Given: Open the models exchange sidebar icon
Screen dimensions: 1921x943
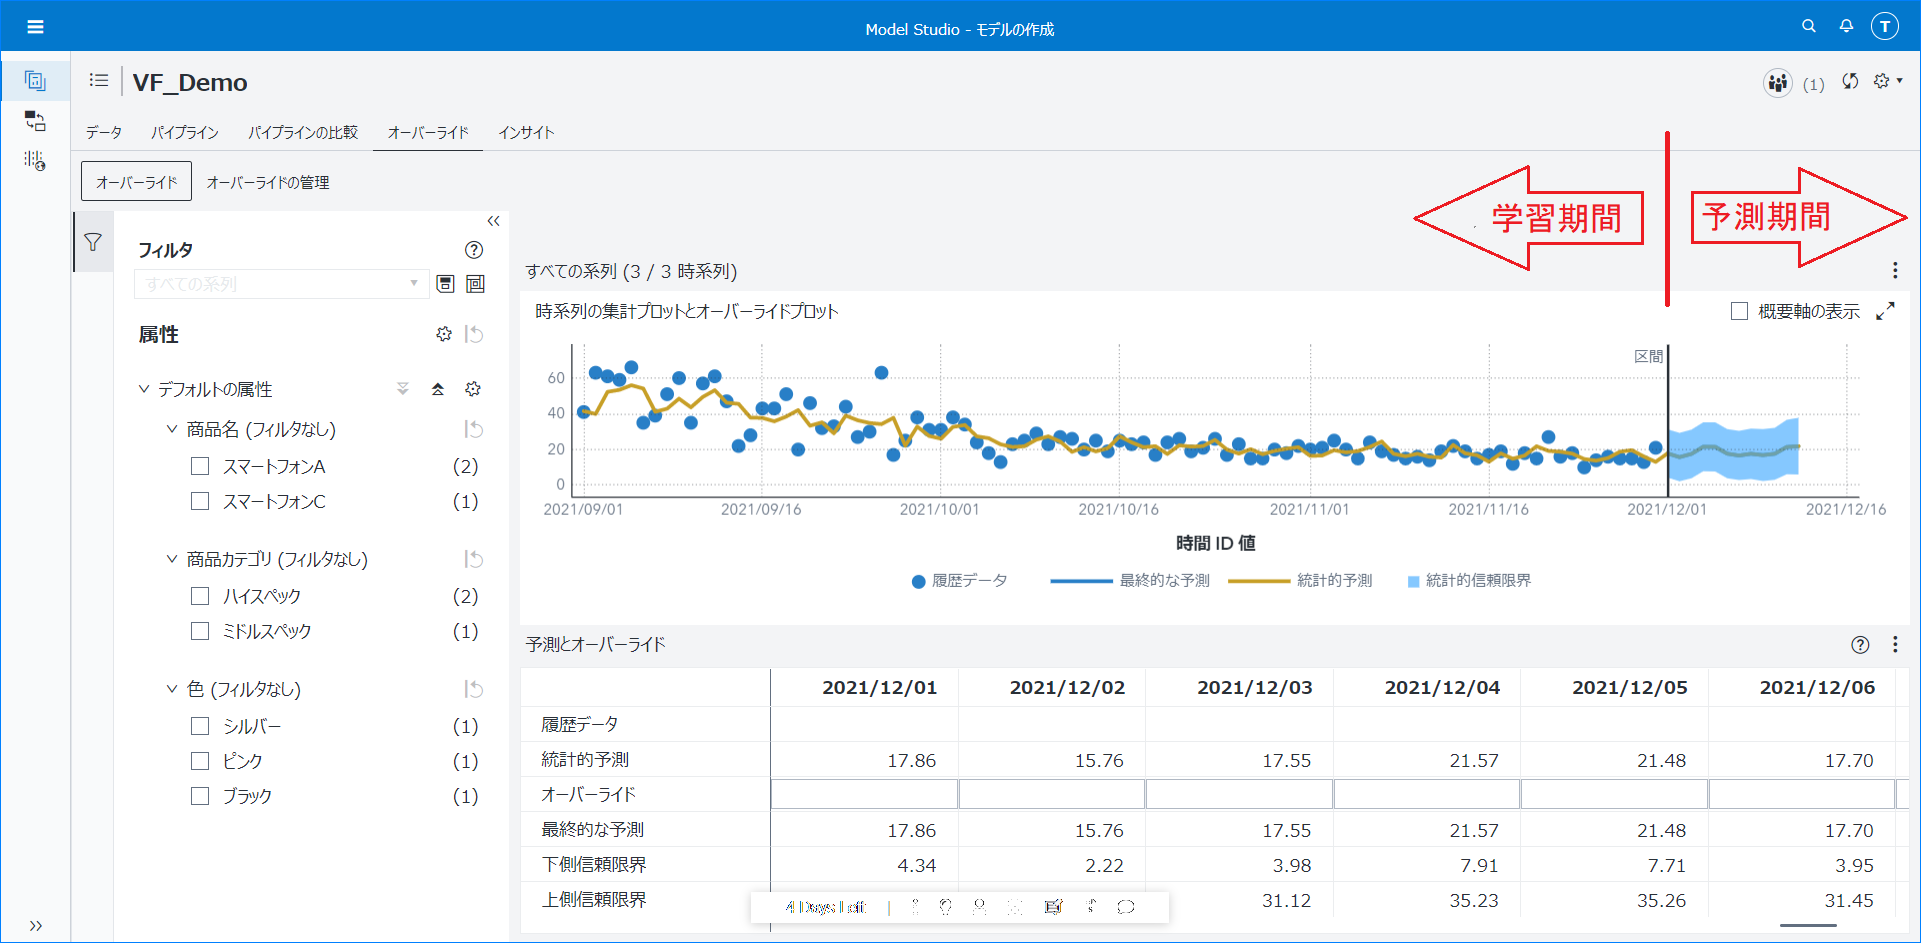Looking at the screenshot, I should tap(35, 121).
